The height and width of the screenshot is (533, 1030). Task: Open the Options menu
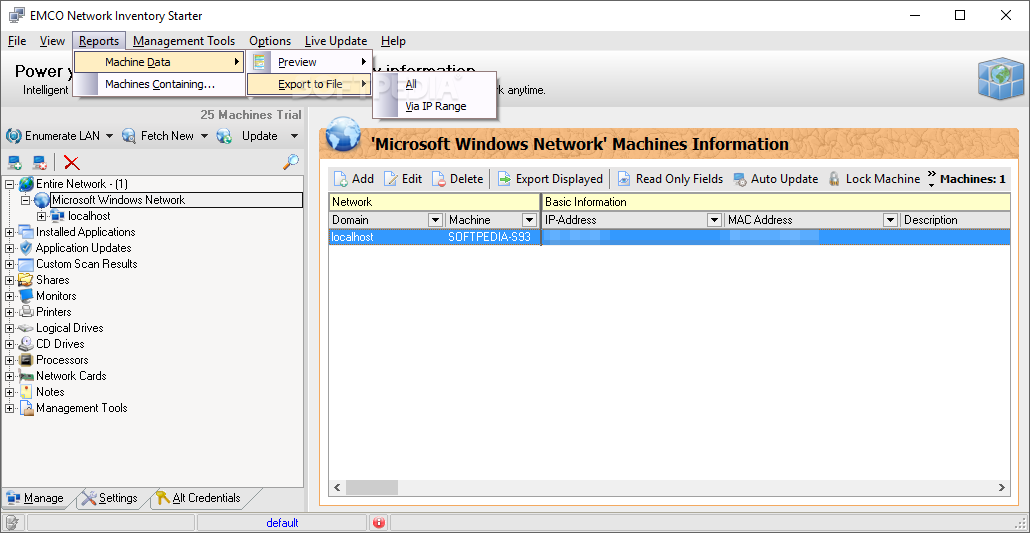[270, 41]
